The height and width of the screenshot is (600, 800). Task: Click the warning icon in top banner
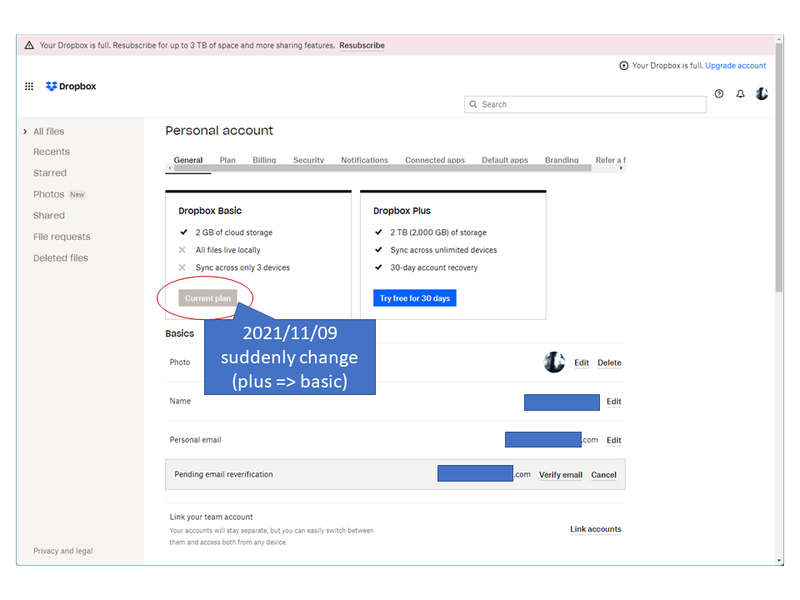(x=29, y=45)
